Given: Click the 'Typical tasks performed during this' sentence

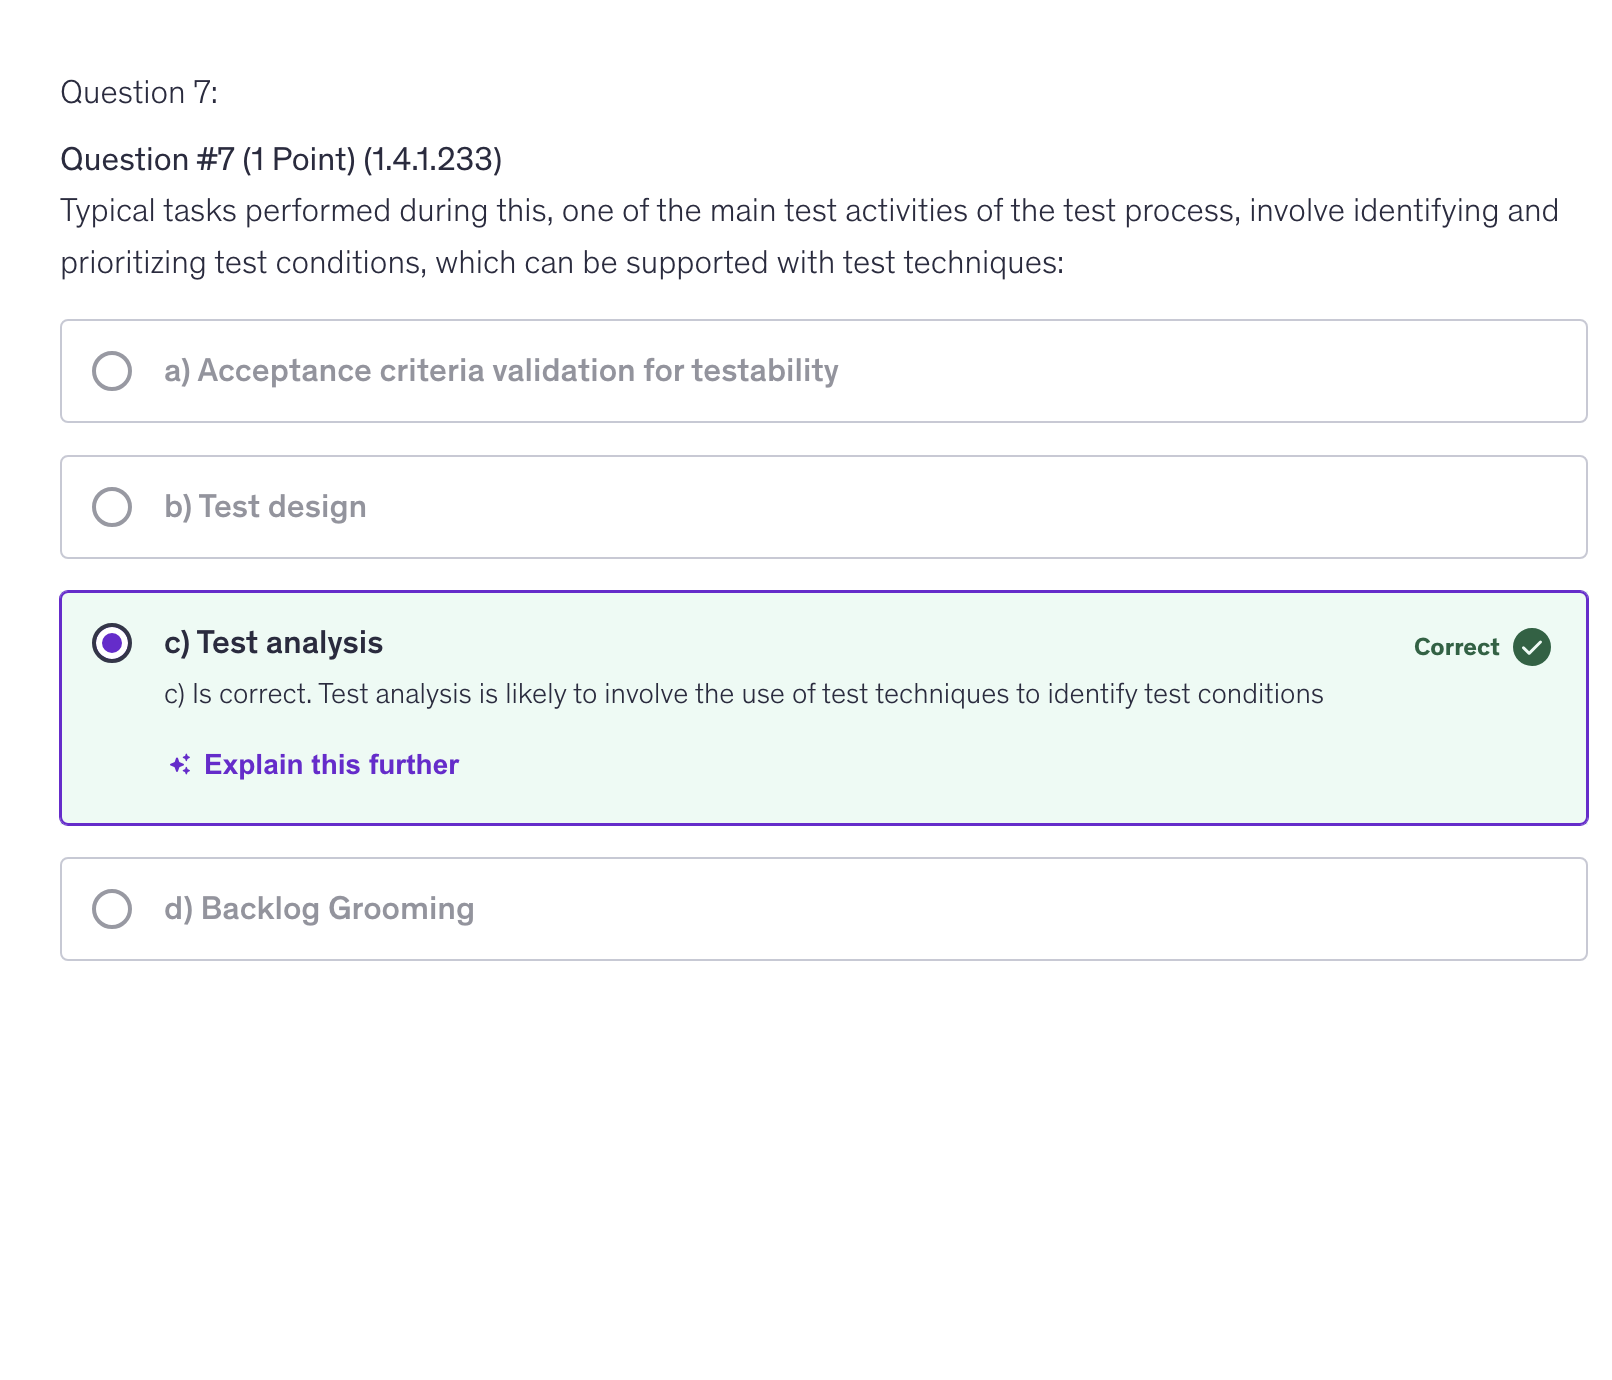Looking at the screenshot, I should click(808, 211).
